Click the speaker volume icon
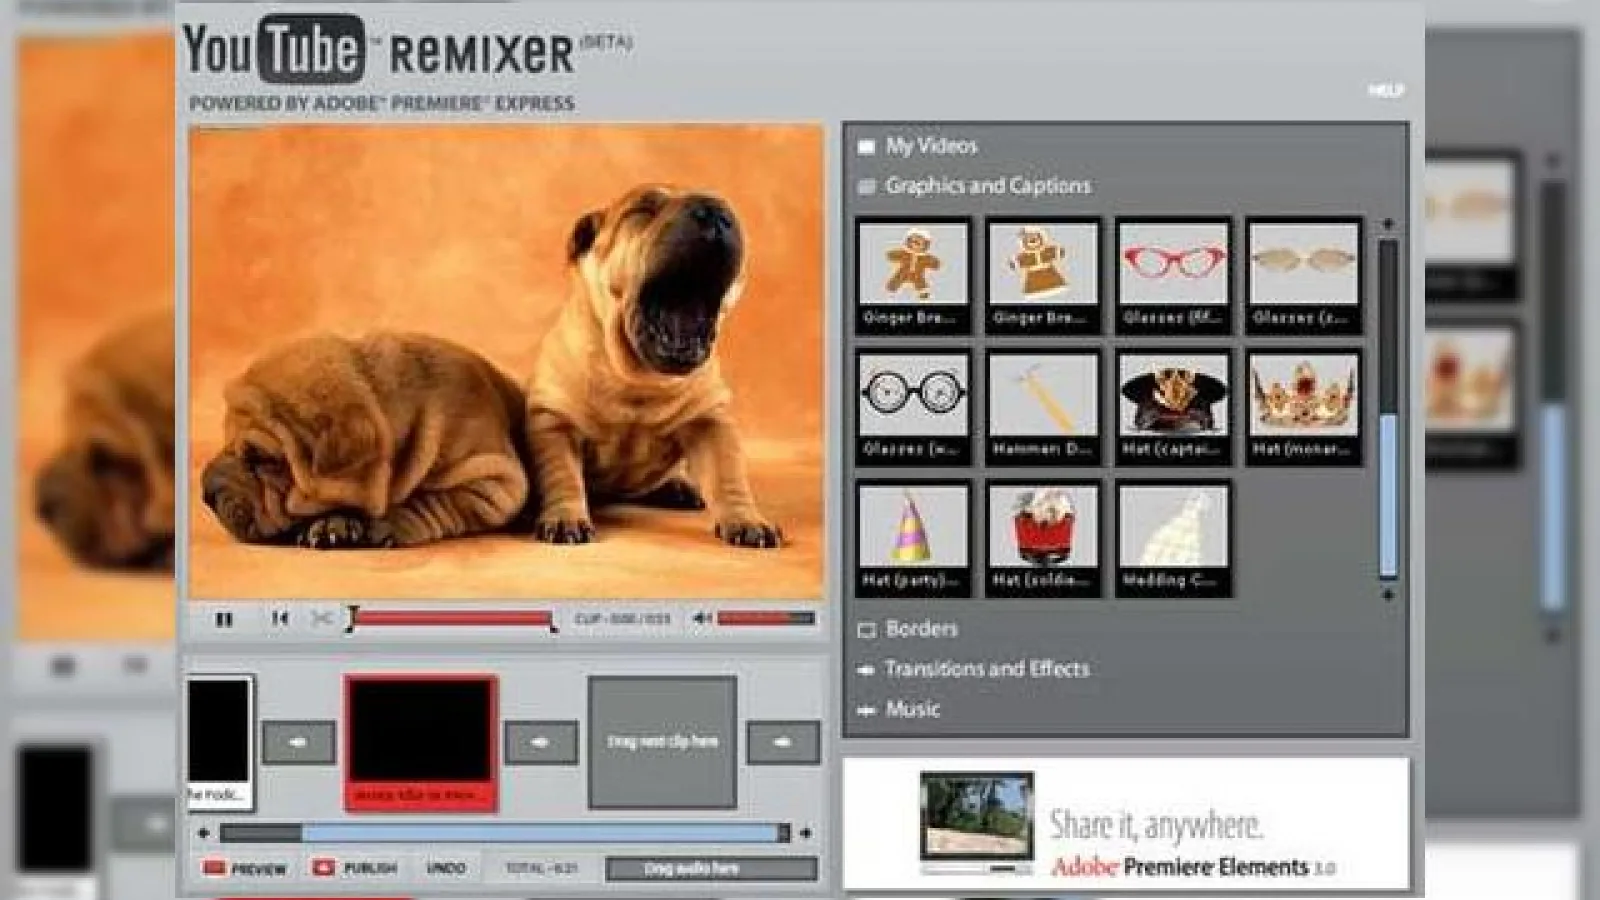This screenshot has height=900, width=1600. point(703,619)
